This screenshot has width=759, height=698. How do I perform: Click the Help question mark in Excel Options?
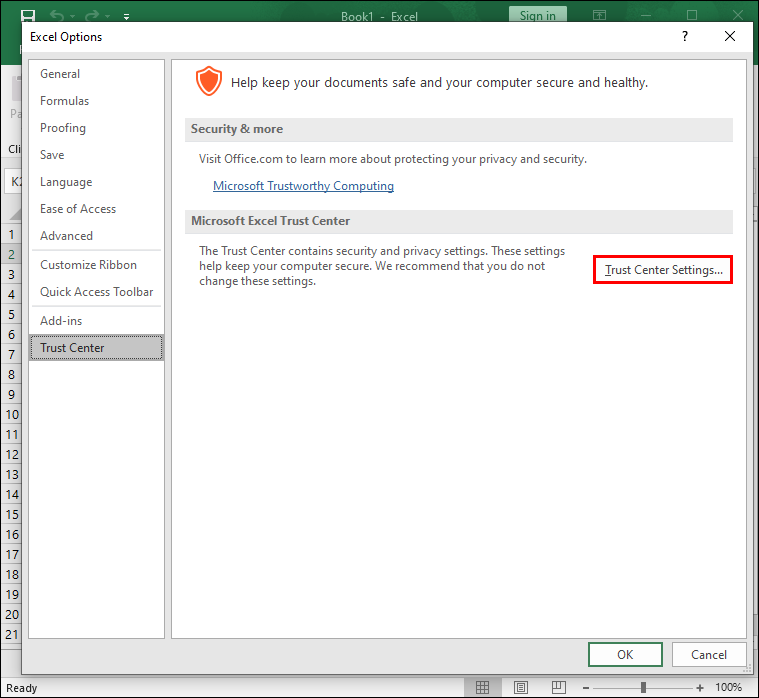(x=684, y=36)
